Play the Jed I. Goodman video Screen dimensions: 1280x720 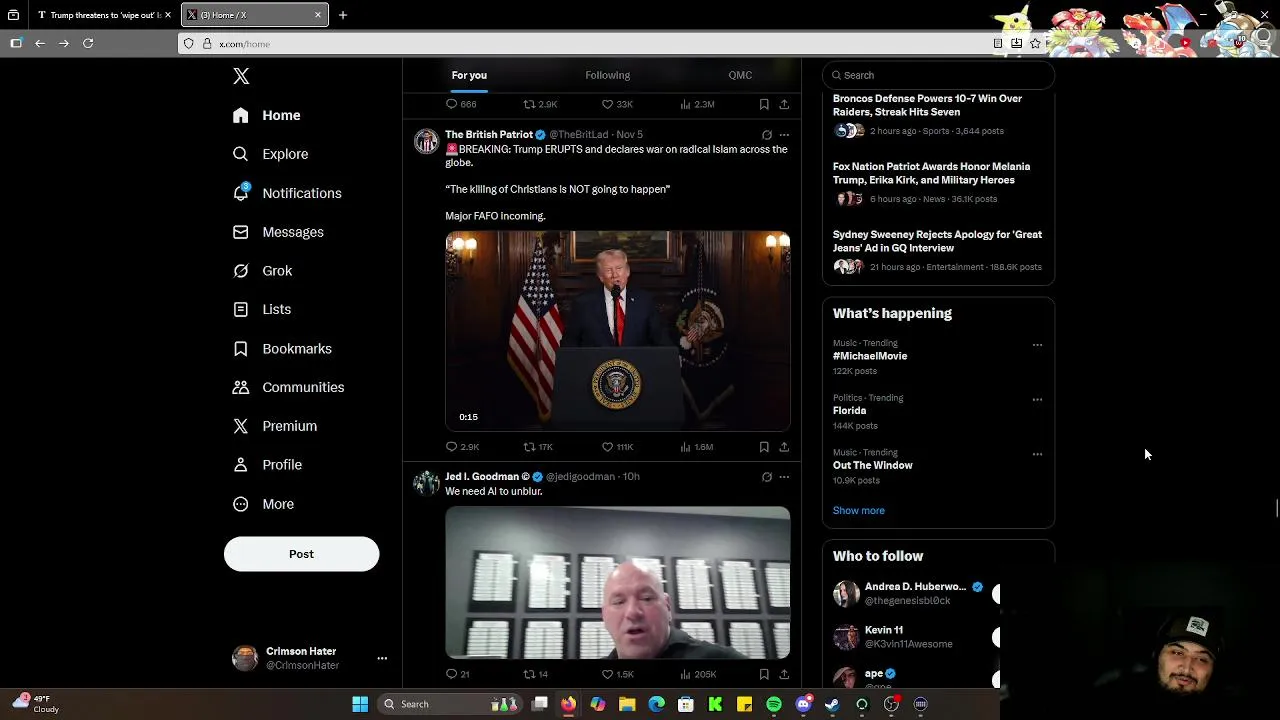pos(618,583)
